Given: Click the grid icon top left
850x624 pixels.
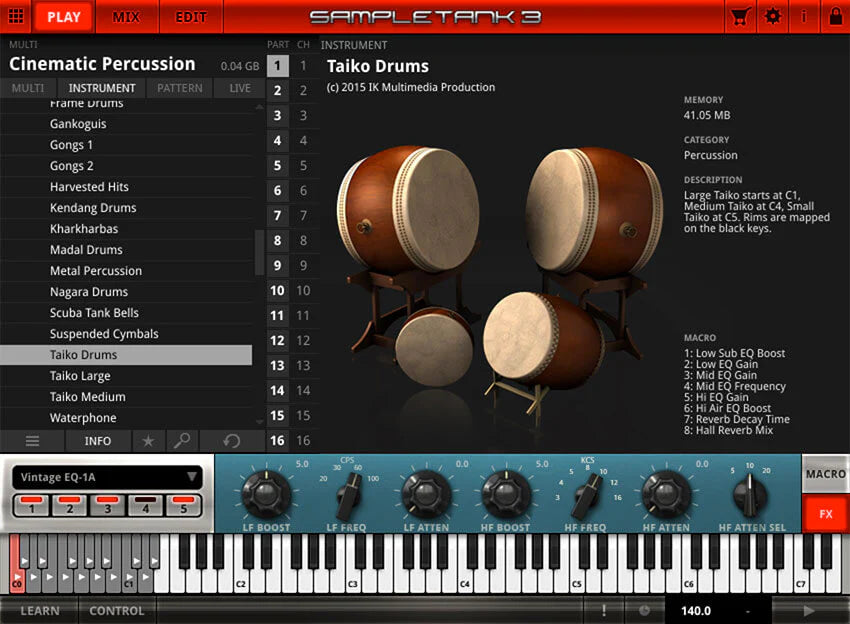Looking at the screenshot, I should click(x=14, y=16).
